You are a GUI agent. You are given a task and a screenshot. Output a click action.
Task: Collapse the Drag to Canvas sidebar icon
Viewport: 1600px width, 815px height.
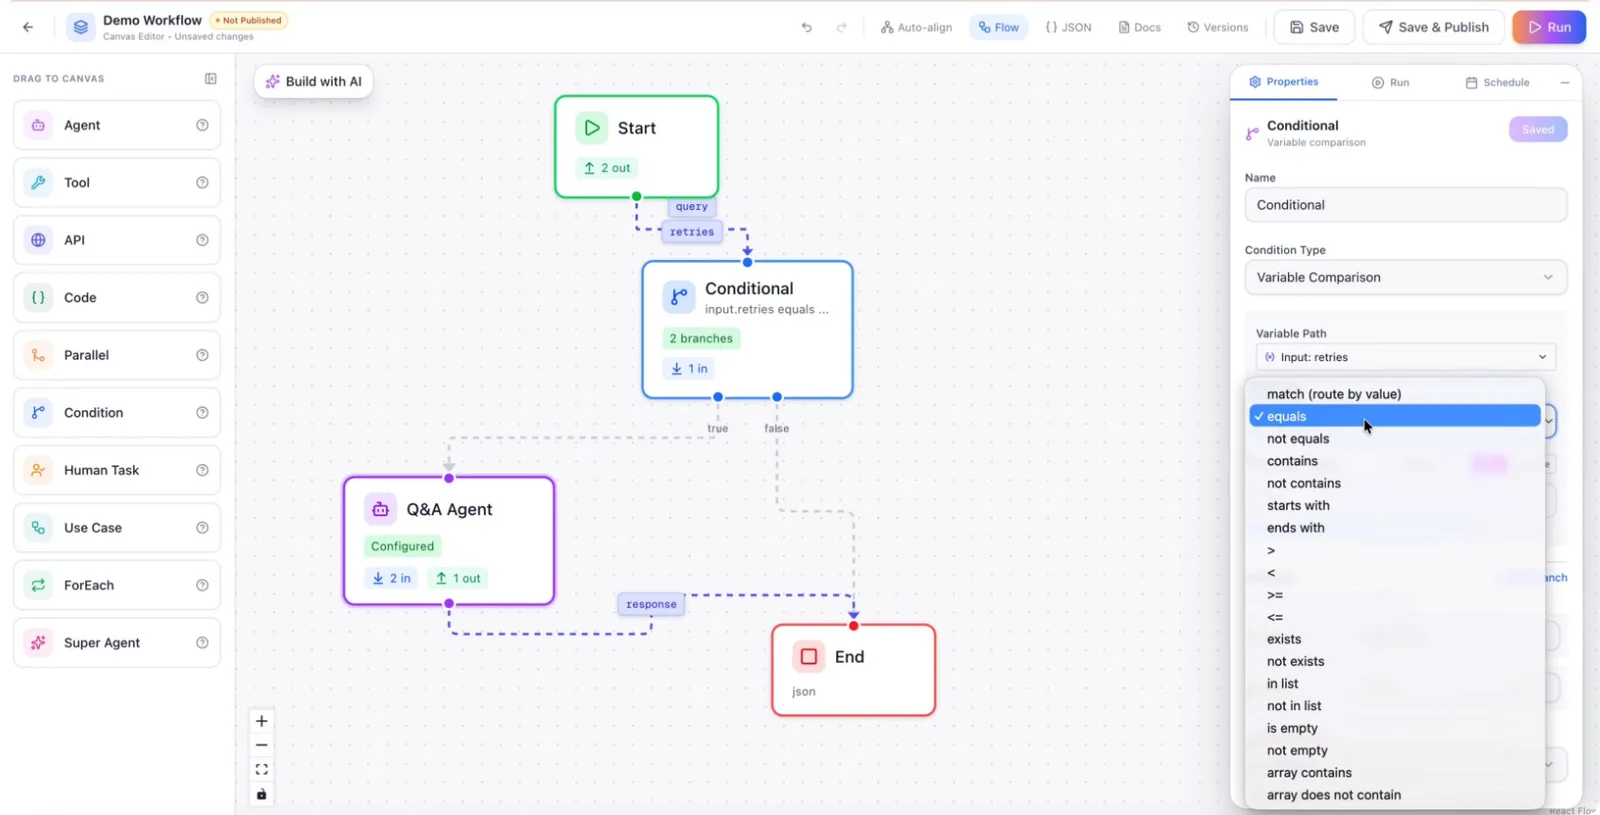[x=211, y=78]
